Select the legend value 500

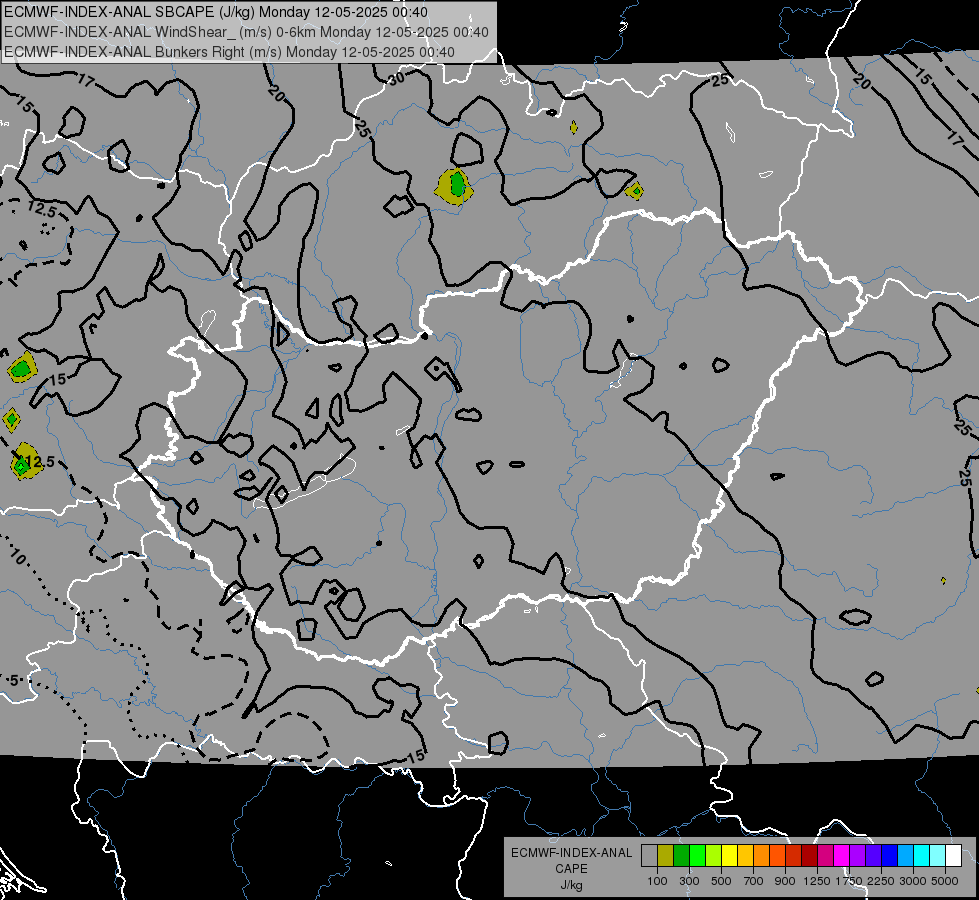(x=721, y=881)
